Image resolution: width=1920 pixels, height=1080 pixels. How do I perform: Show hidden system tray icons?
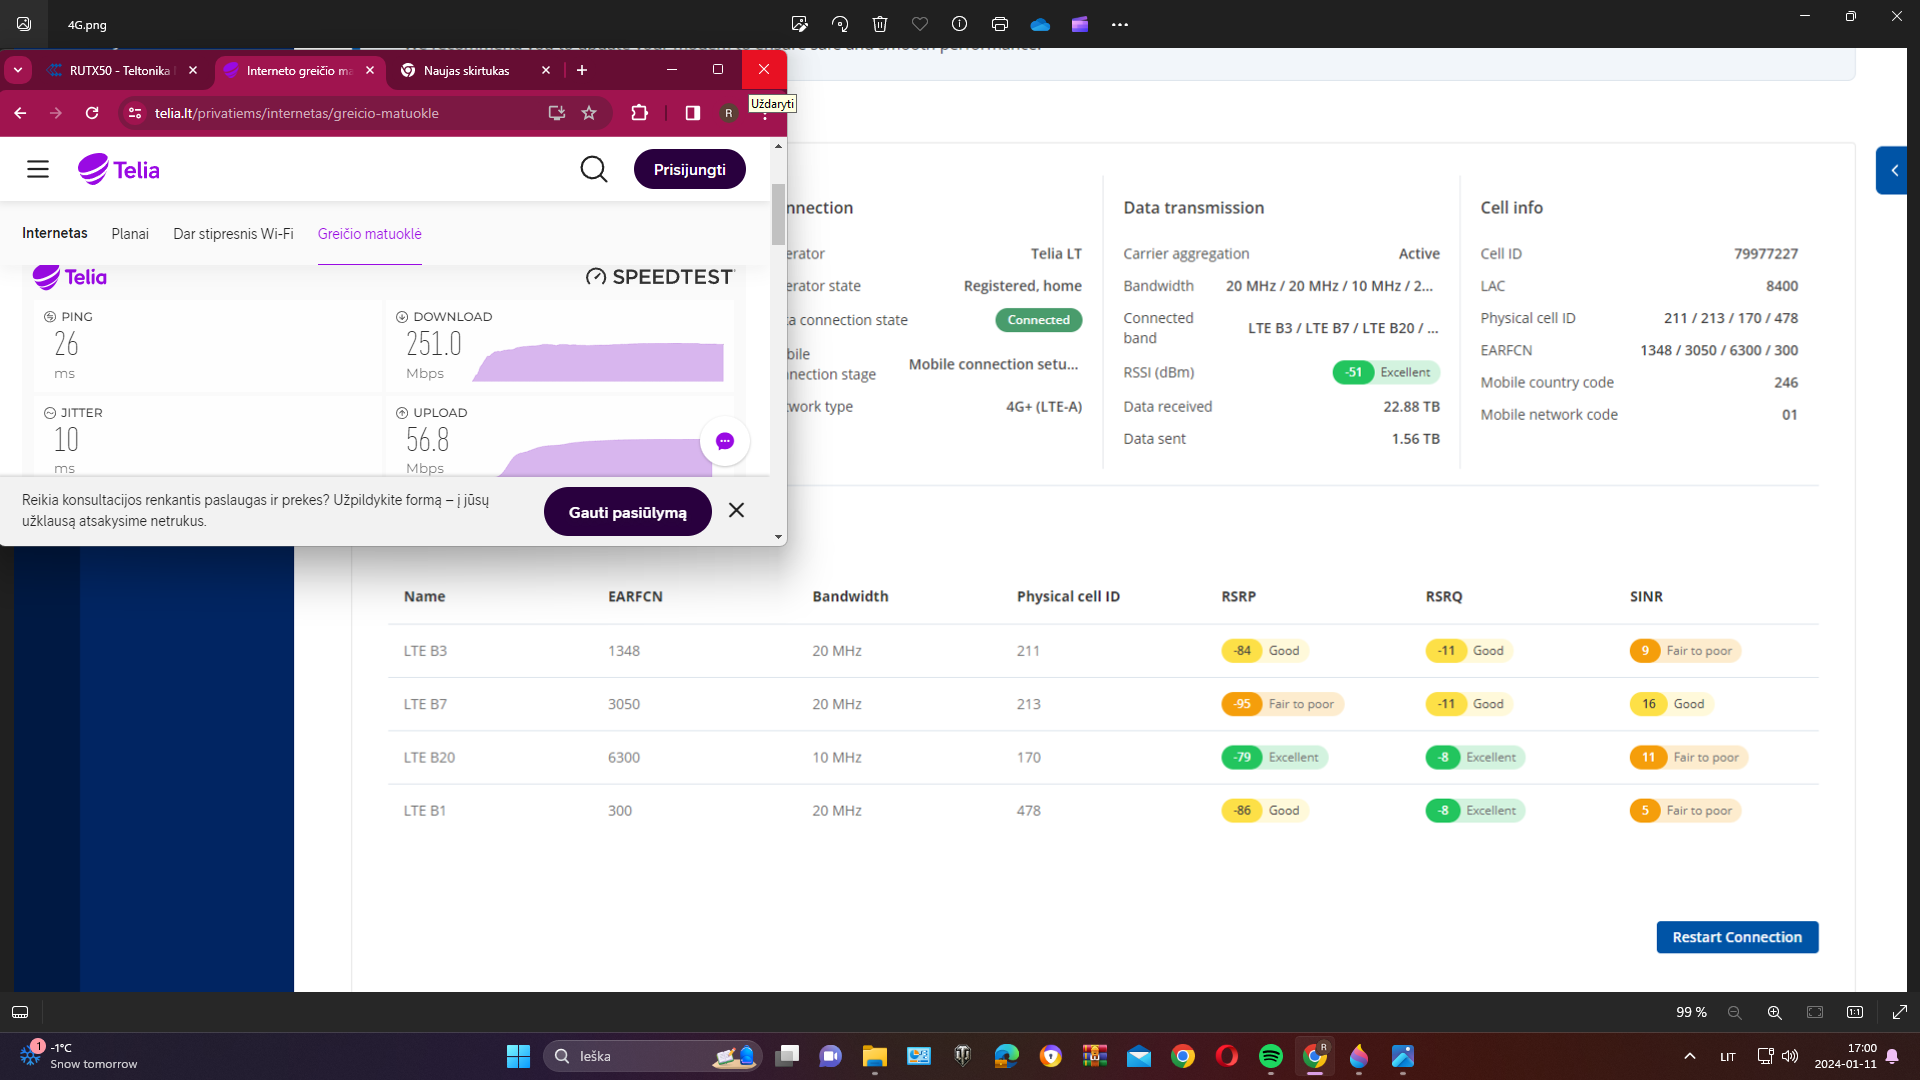click(1690, 1056)
